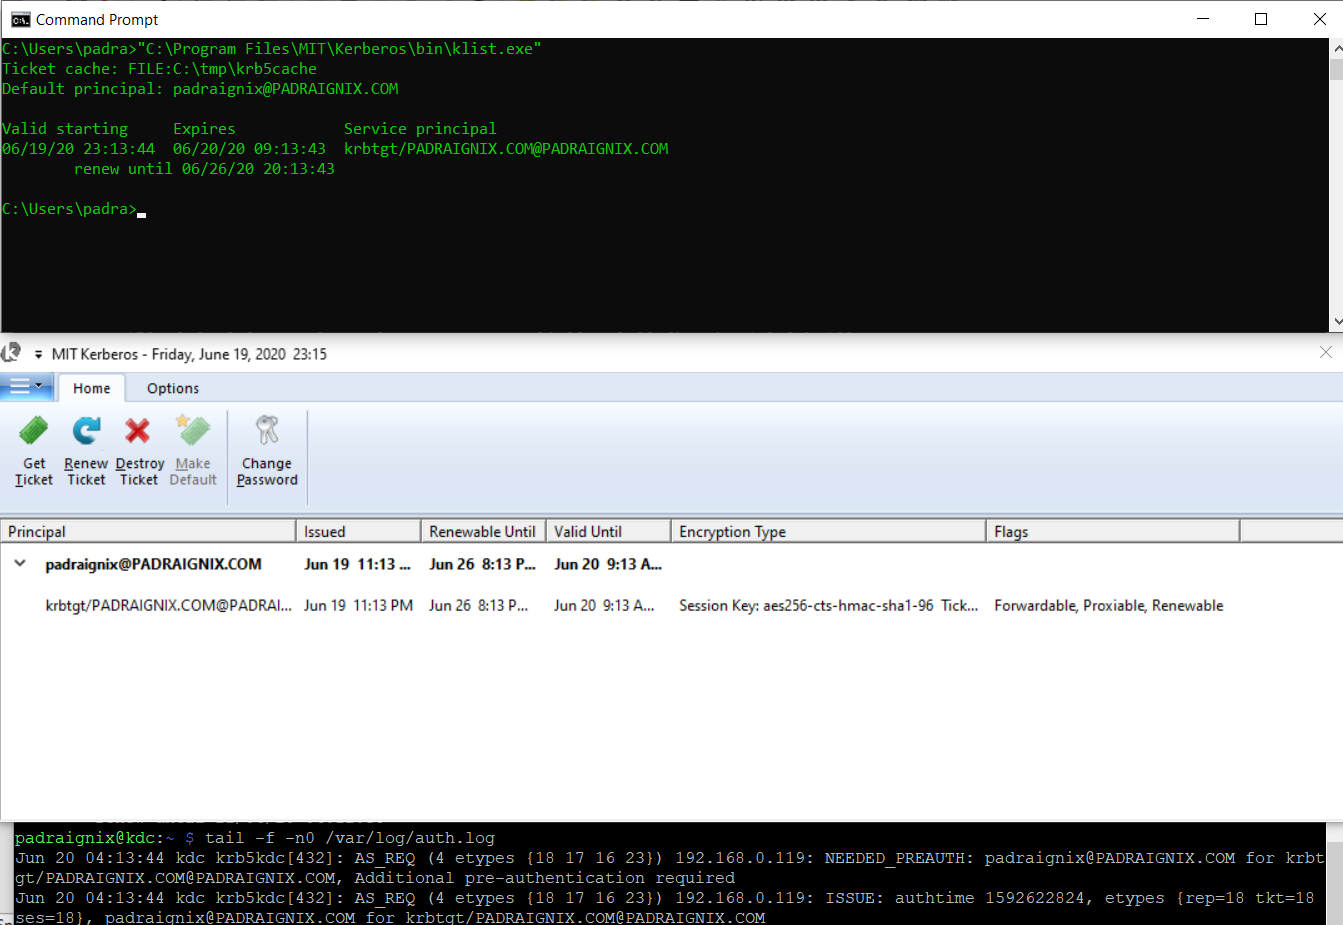Click the krbtgt row Issued Jun 19 11:13 PM cell
Screen dimensions: 1343x925
[x=358, y=605]
